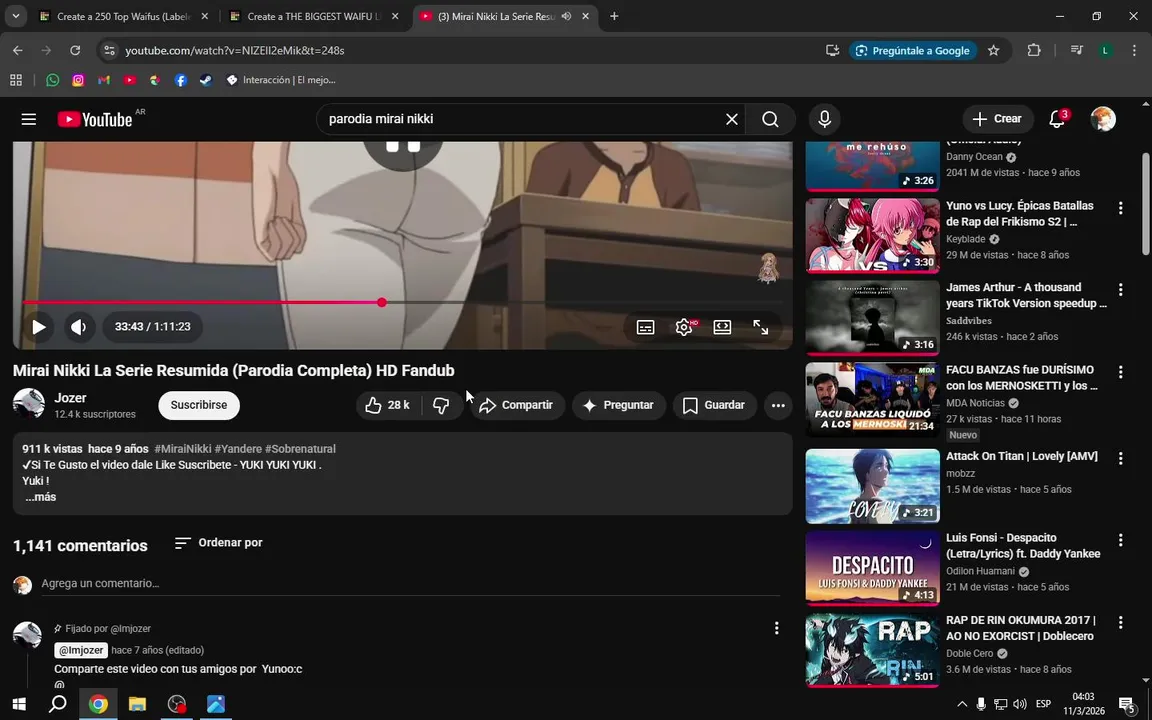Viewport: 1152px width, 720px height.
Task: Mute the video volume
Action: click(79, 327)
